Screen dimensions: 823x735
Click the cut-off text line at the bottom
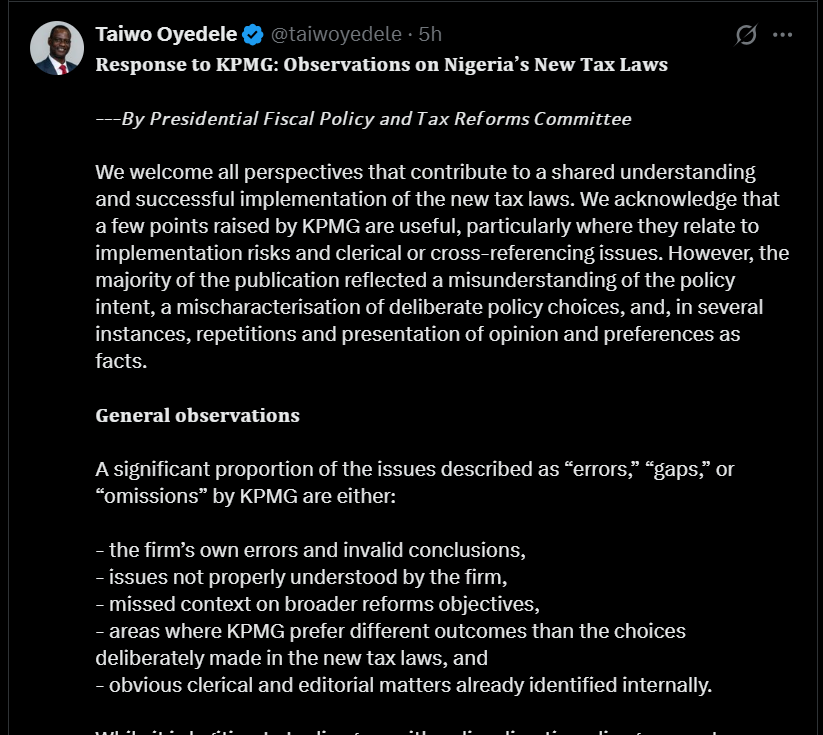tap(400, 731)
